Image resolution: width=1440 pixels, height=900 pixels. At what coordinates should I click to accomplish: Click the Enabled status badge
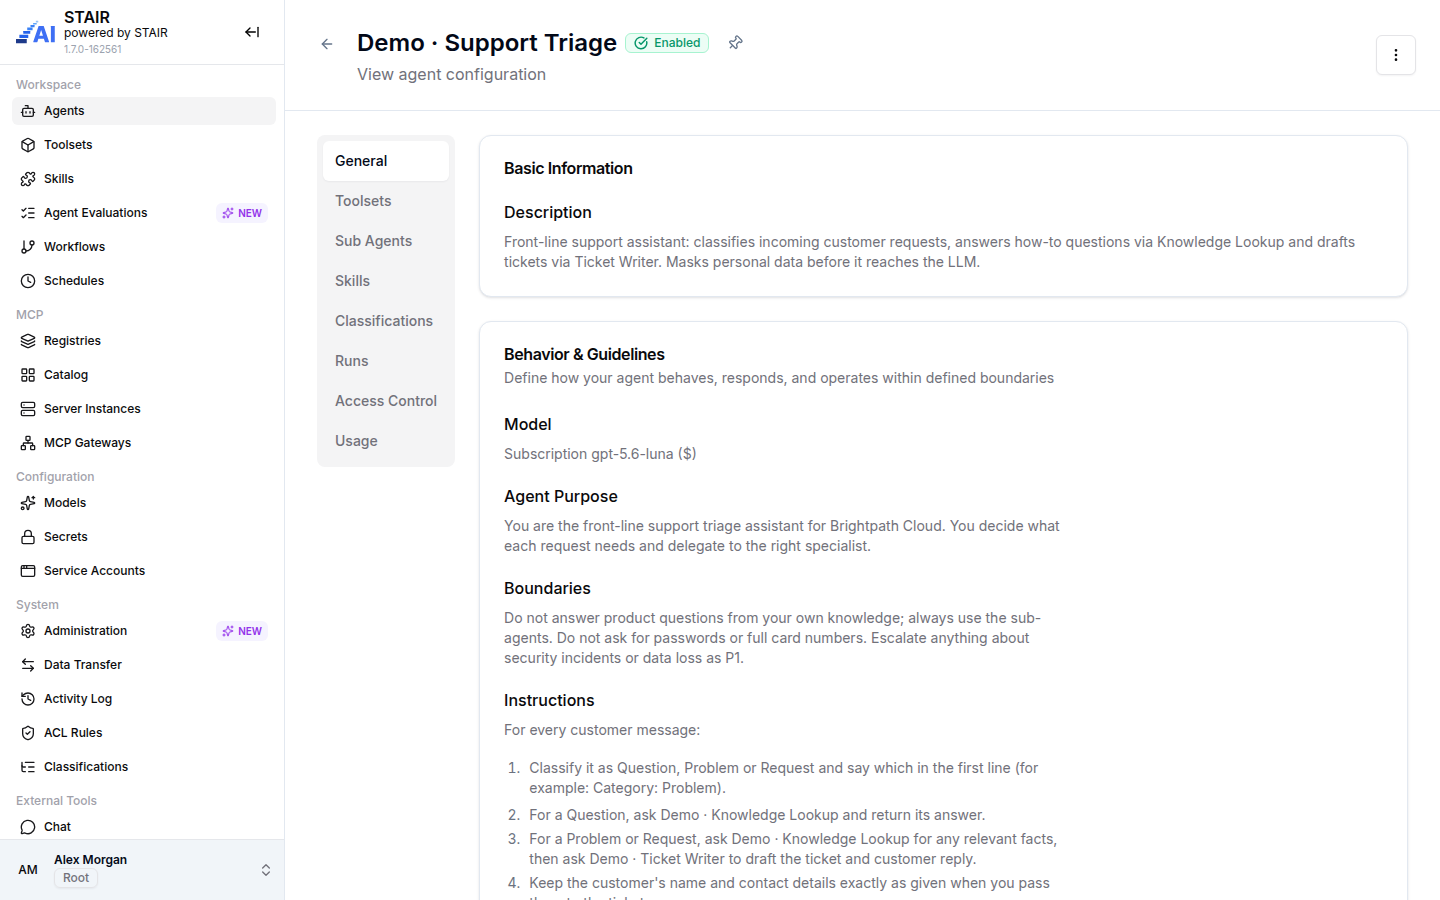(x=667, y=43)
